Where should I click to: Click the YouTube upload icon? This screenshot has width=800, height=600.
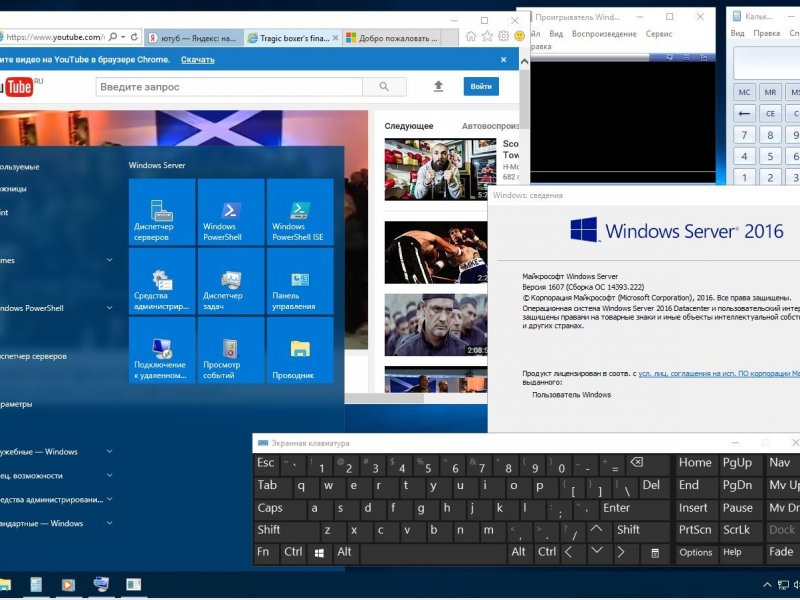click(438, 87)
